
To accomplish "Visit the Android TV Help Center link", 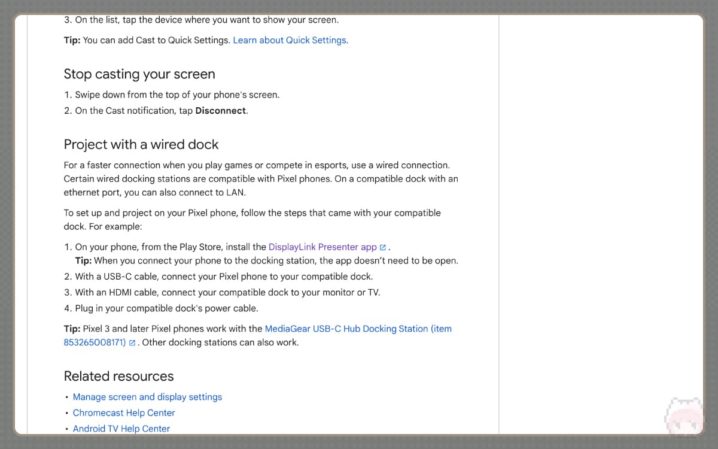I will tap(121, 428).
